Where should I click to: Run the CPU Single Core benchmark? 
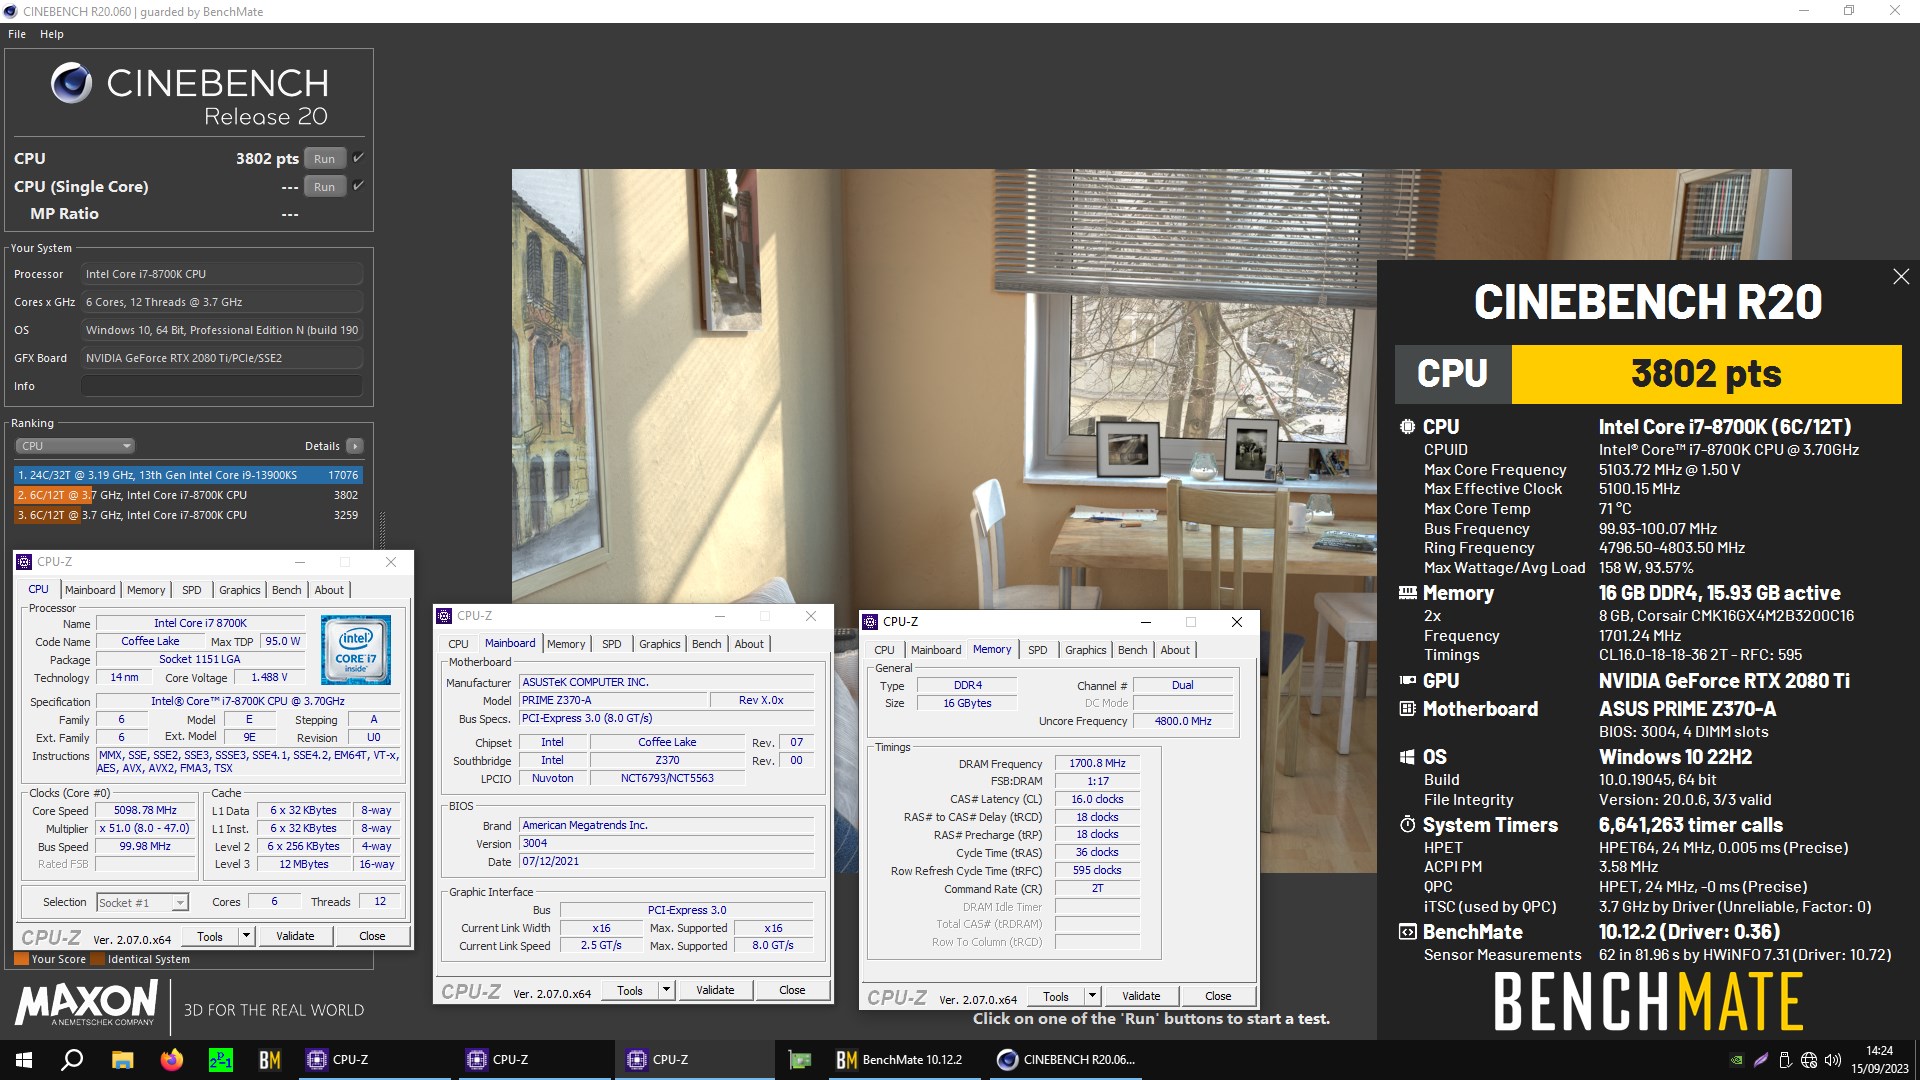point(325,187)
